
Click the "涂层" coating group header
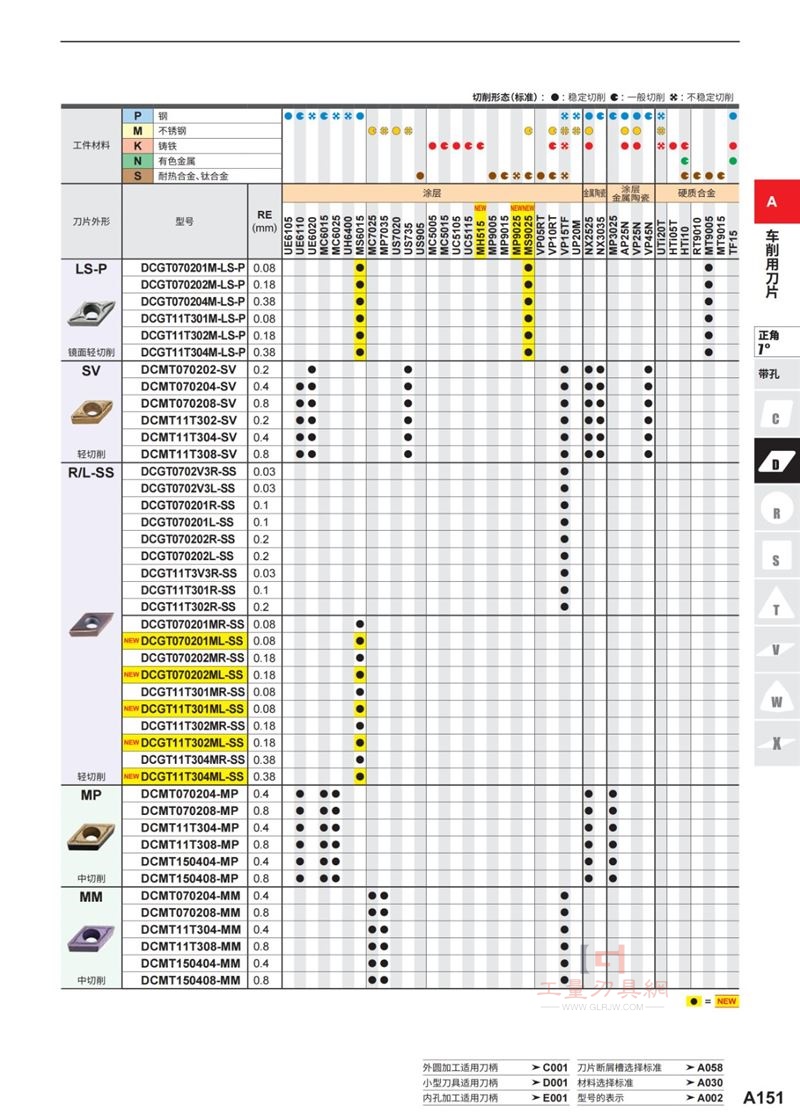[x=432, y=193]
